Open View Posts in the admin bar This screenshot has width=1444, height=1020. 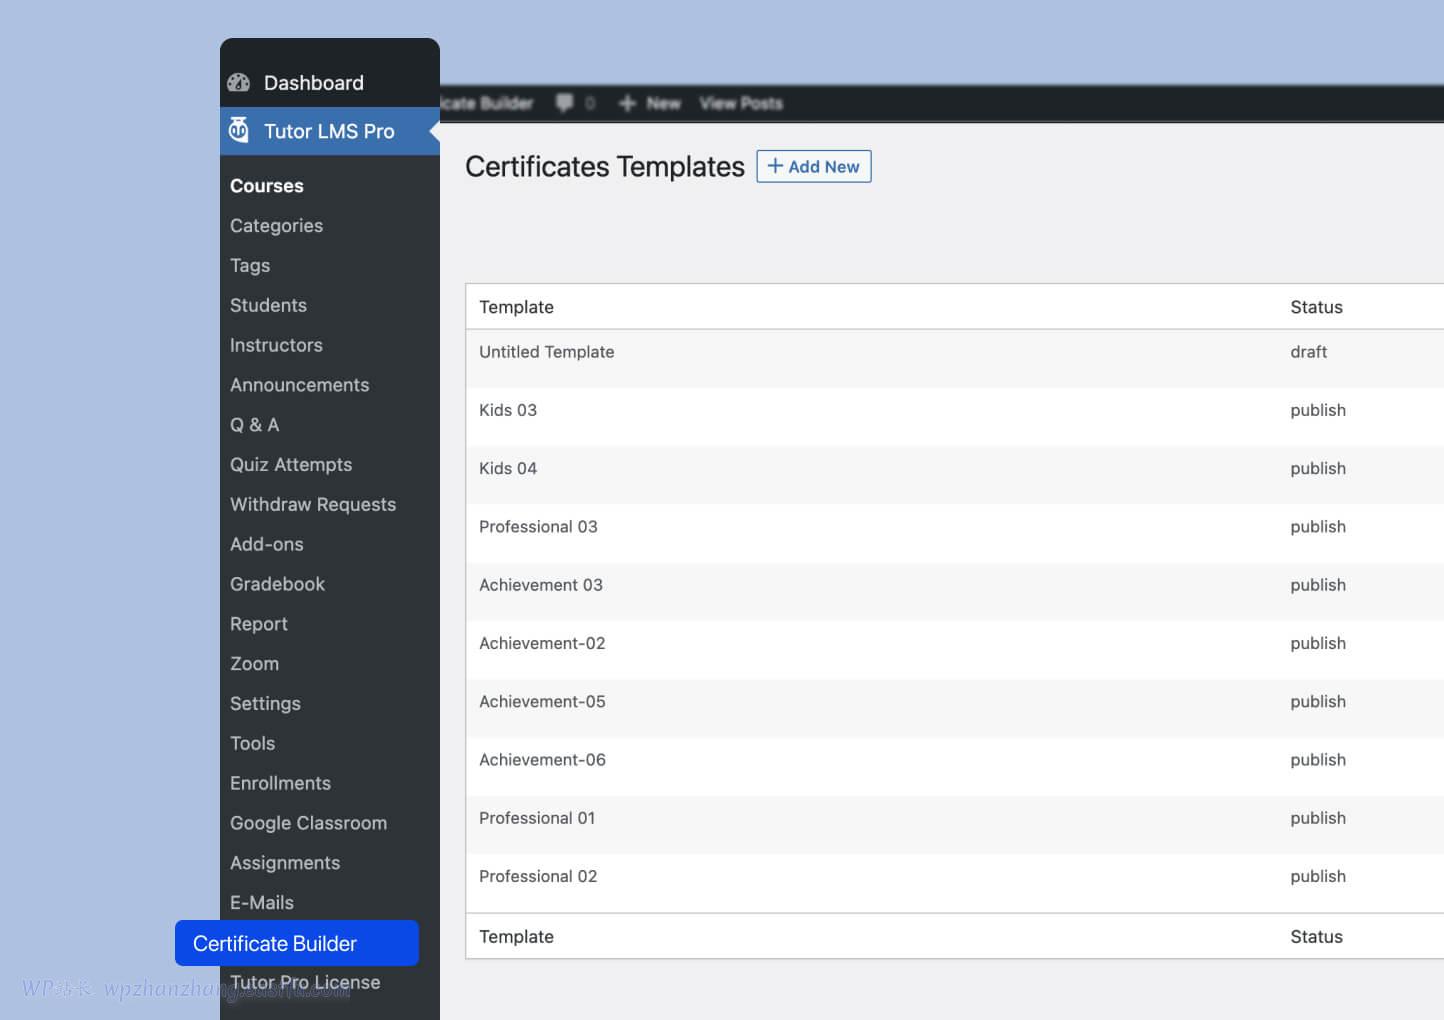[x=740, y=103]
